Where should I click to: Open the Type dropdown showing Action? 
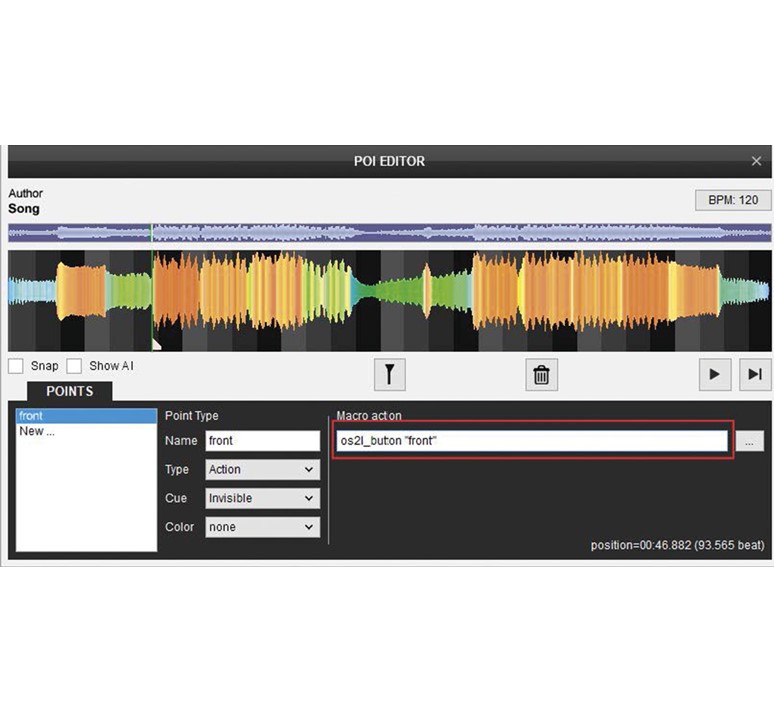(x=261, y=469)
